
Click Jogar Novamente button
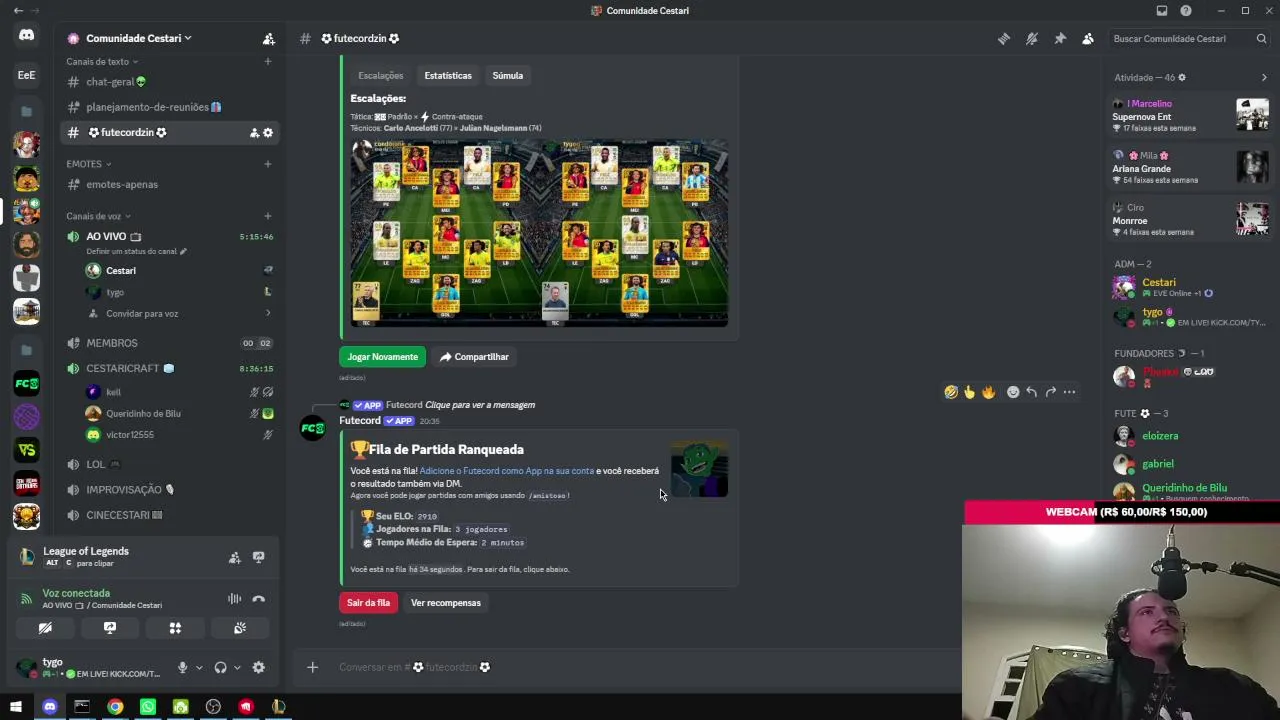(x=382, y=357)
